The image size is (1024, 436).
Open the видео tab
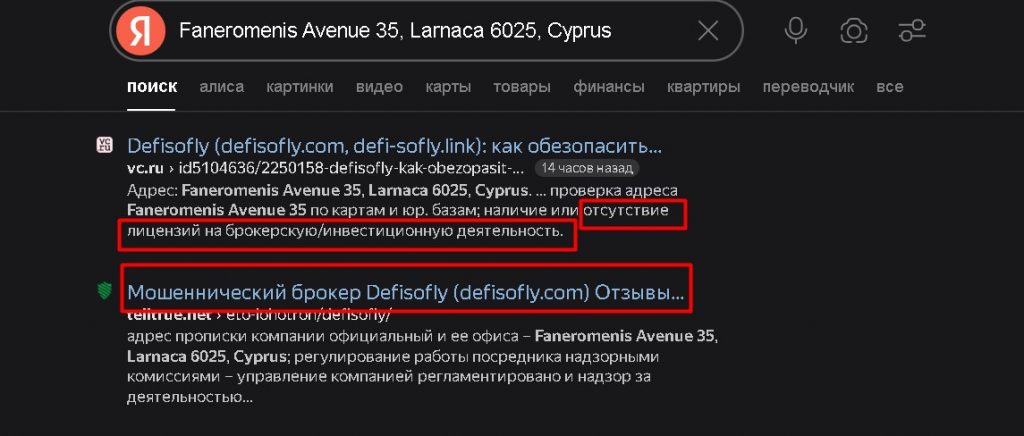point(379,87)
